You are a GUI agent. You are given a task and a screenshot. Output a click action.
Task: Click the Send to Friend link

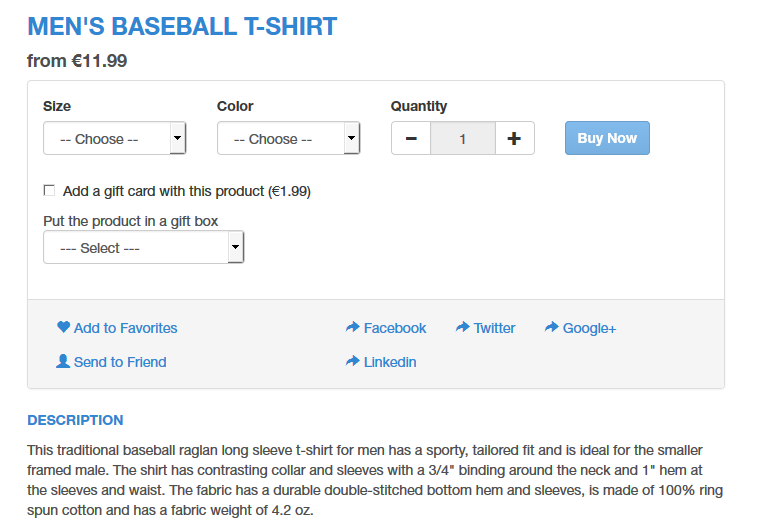click(120, 362)
